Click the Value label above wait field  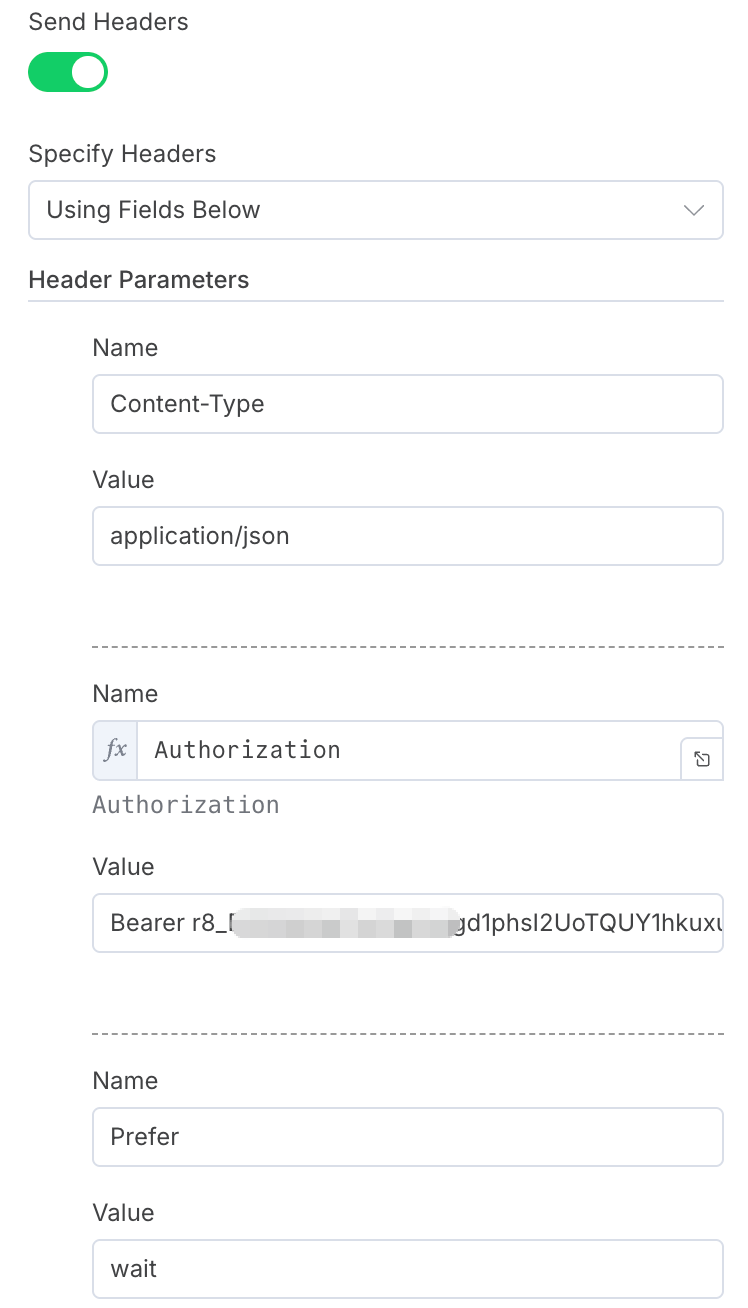tap(123, 1213)
